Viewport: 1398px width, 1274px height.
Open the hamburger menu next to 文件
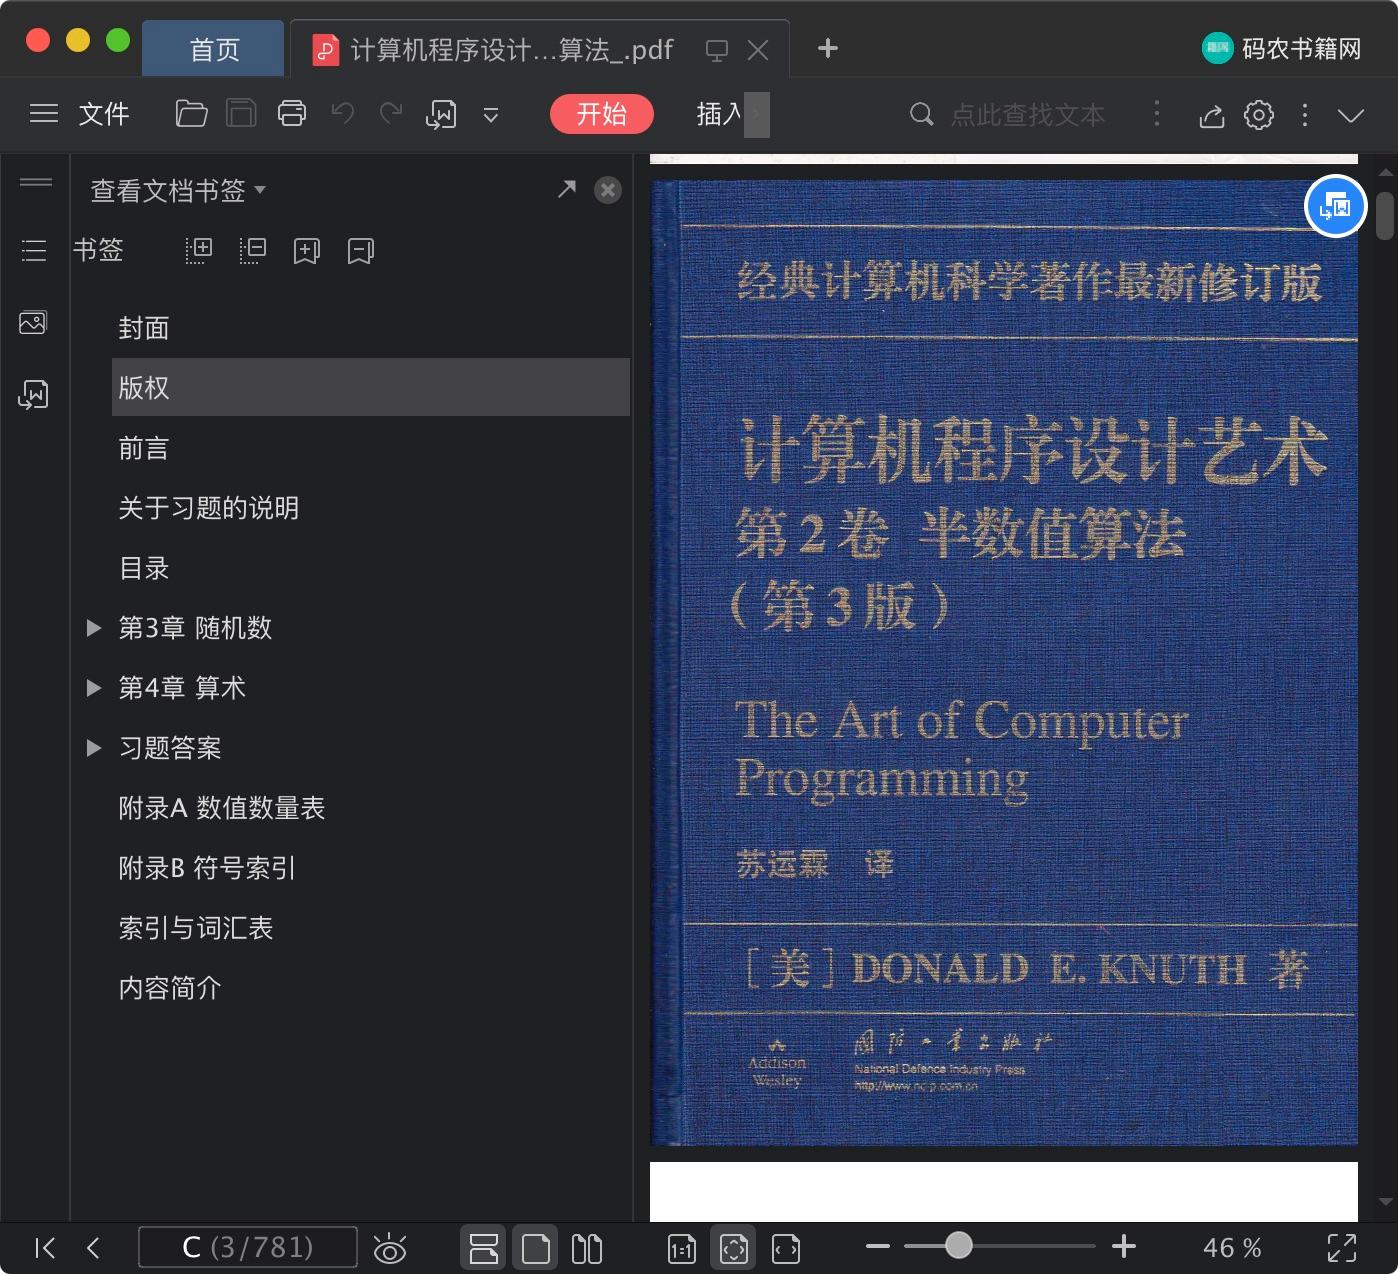click(x=44, y=114)
